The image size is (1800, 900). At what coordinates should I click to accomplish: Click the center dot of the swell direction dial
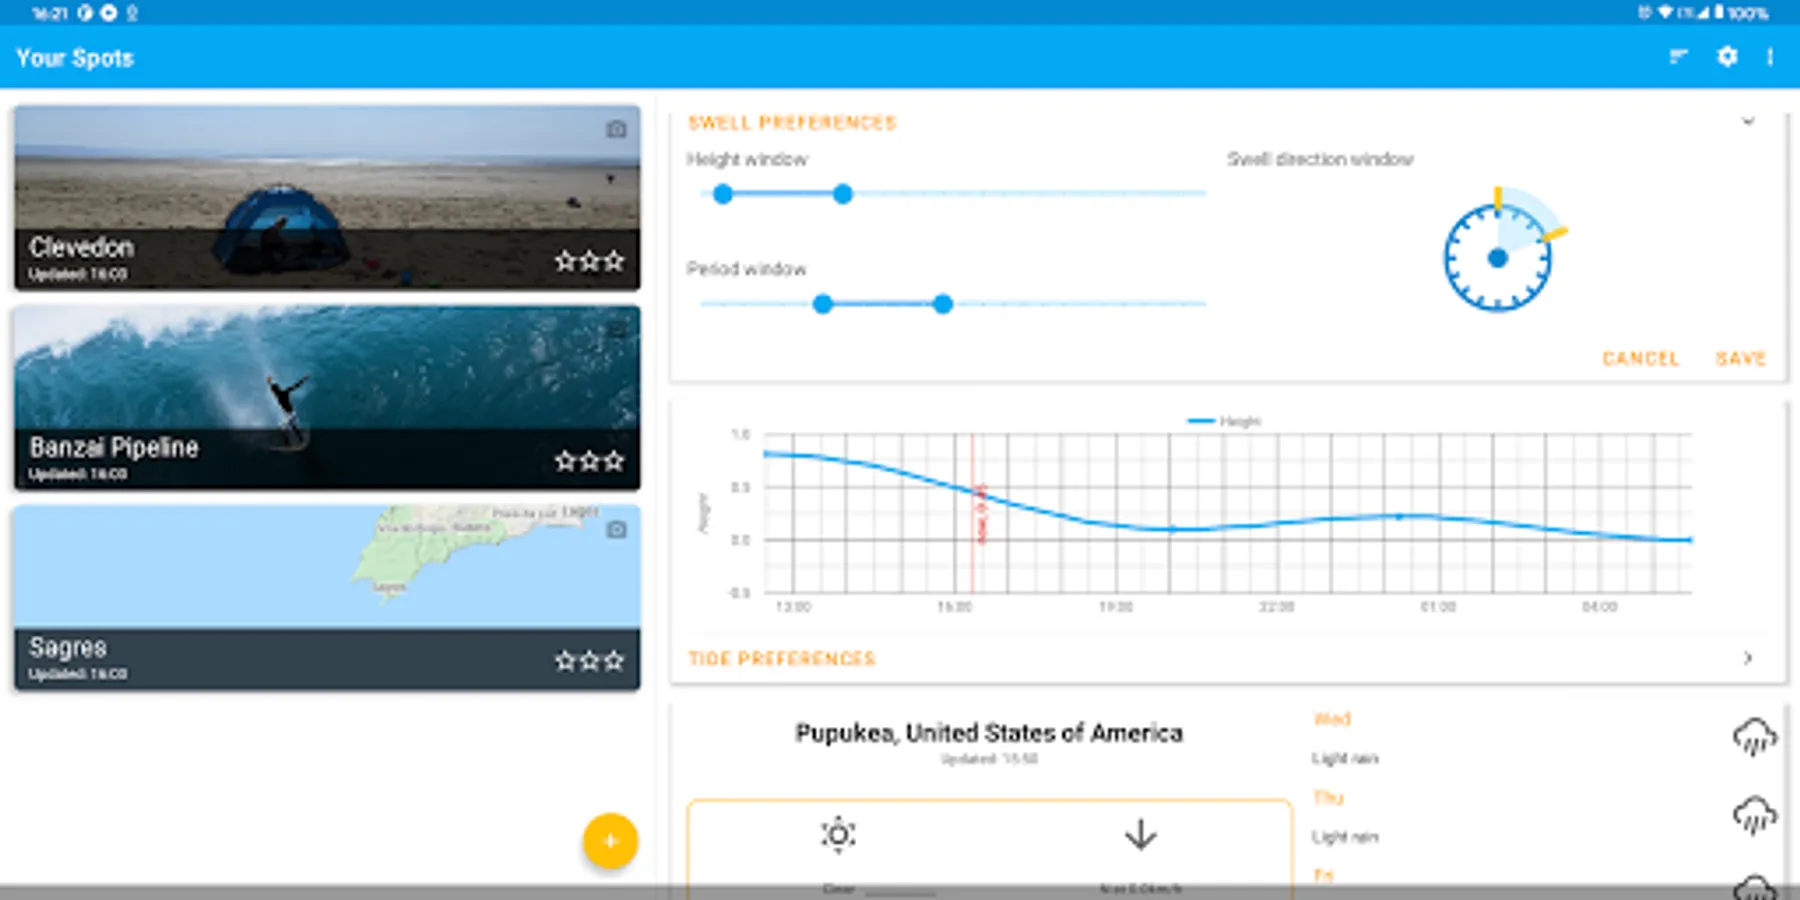coord(1498,258)
